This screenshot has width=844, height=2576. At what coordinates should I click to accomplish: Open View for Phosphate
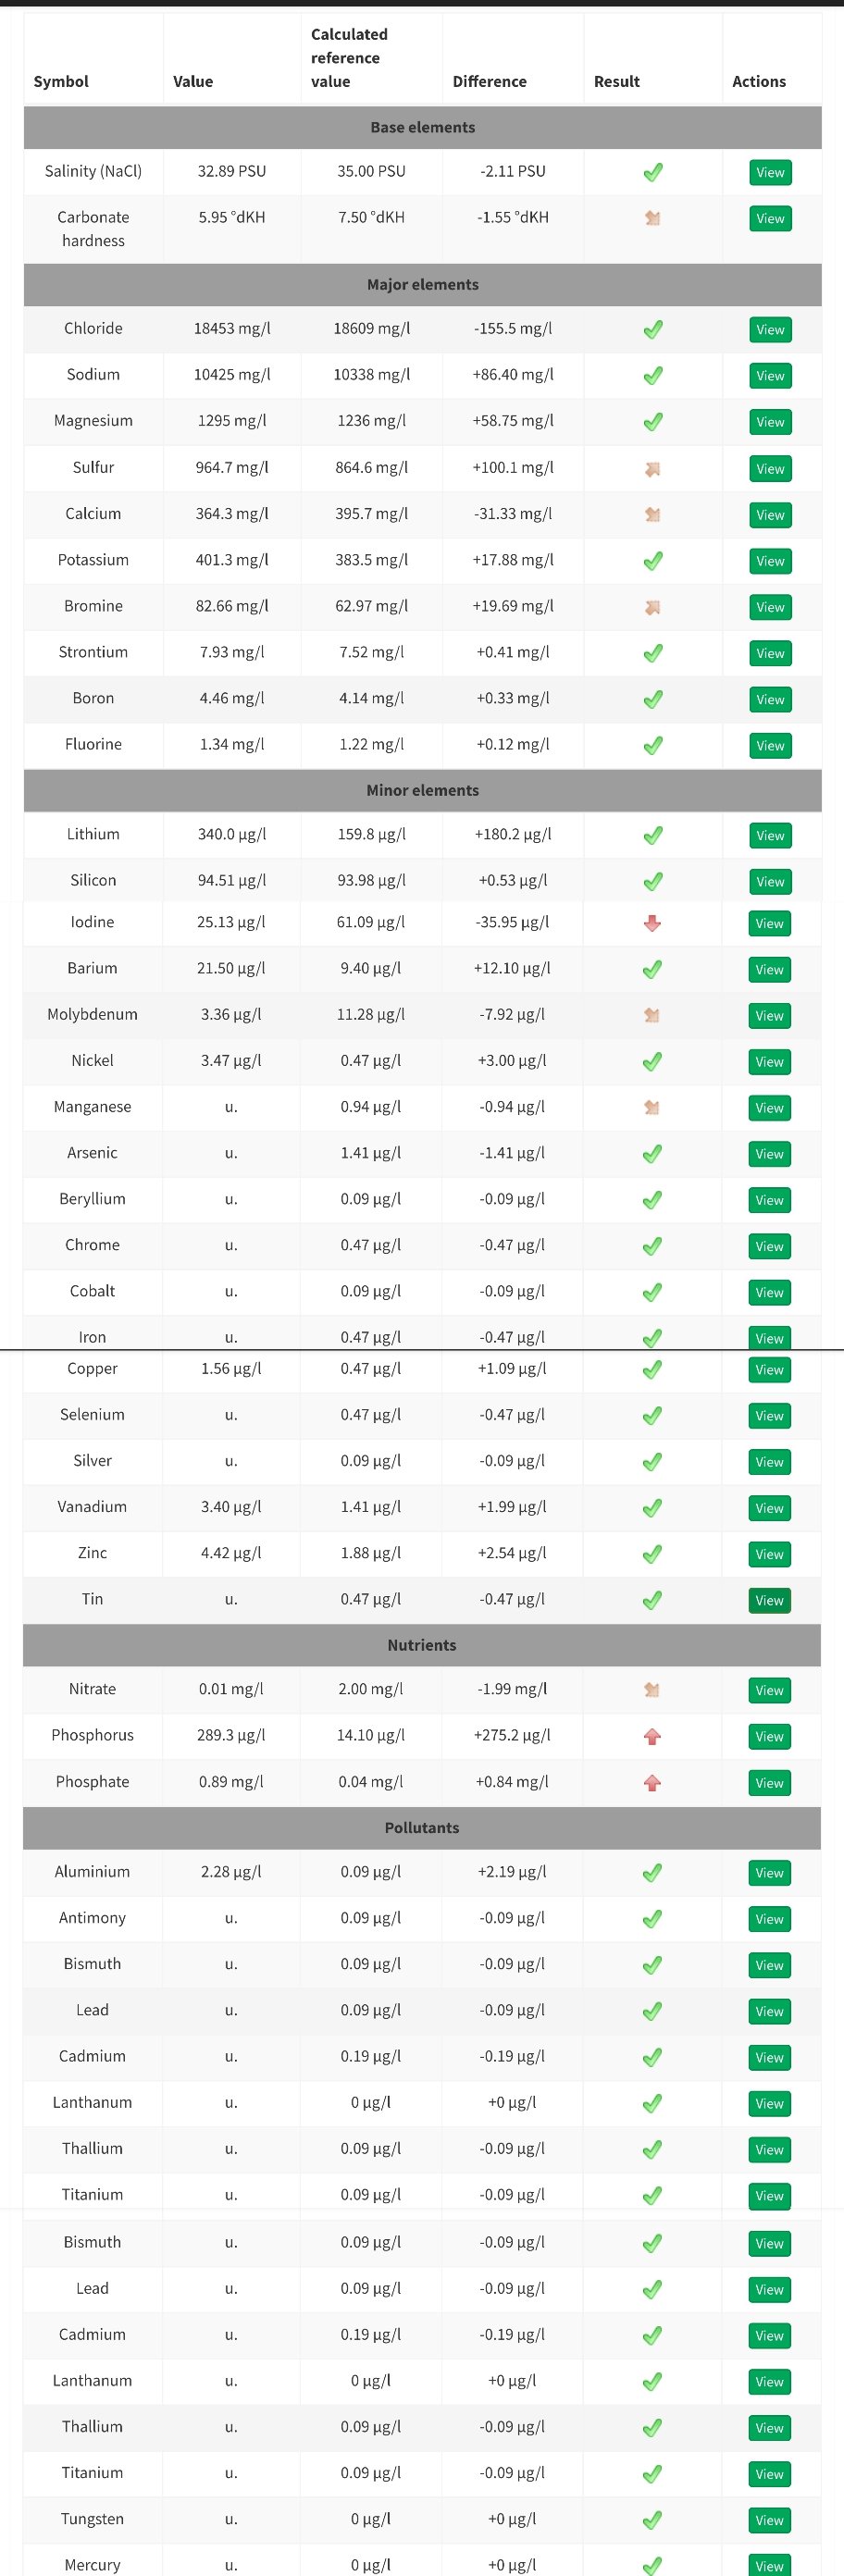pyautogui.click(x=769, y=1783)
